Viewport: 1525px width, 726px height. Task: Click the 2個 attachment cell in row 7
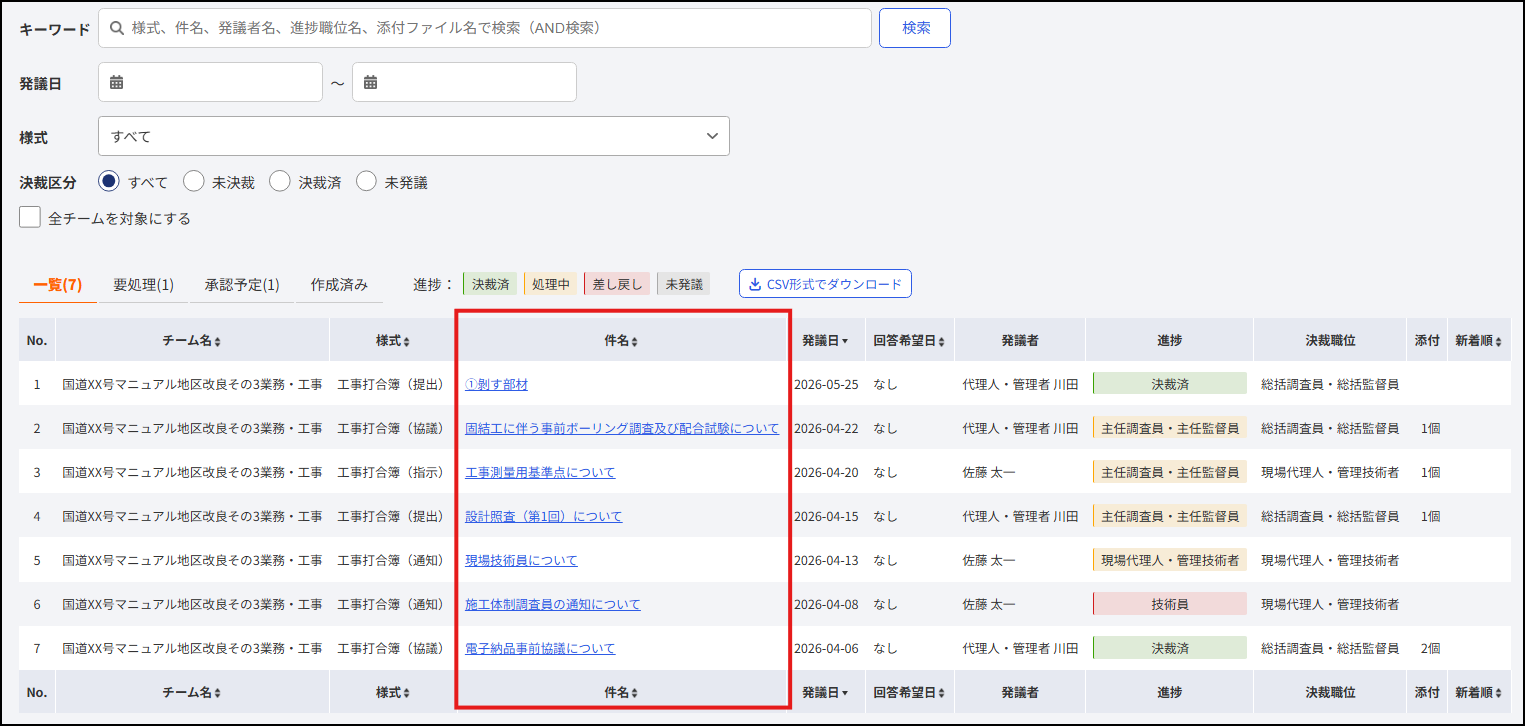pos(1430,648)
